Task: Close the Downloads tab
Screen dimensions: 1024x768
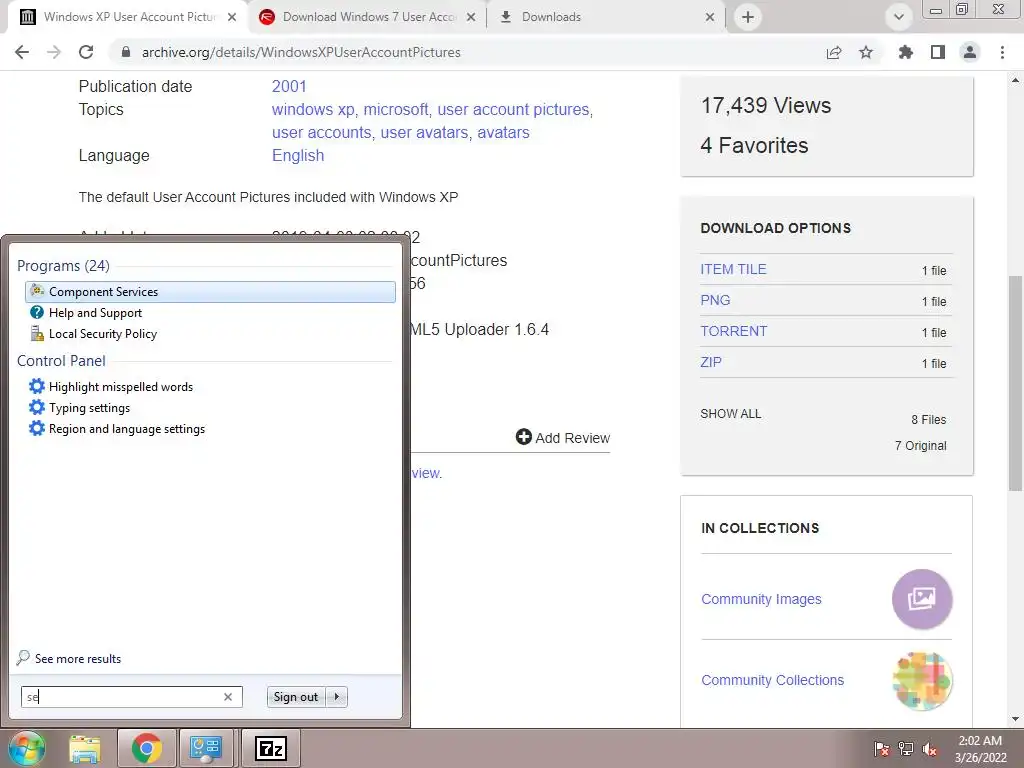Action: pyautogui.click(x=710, y=17)
